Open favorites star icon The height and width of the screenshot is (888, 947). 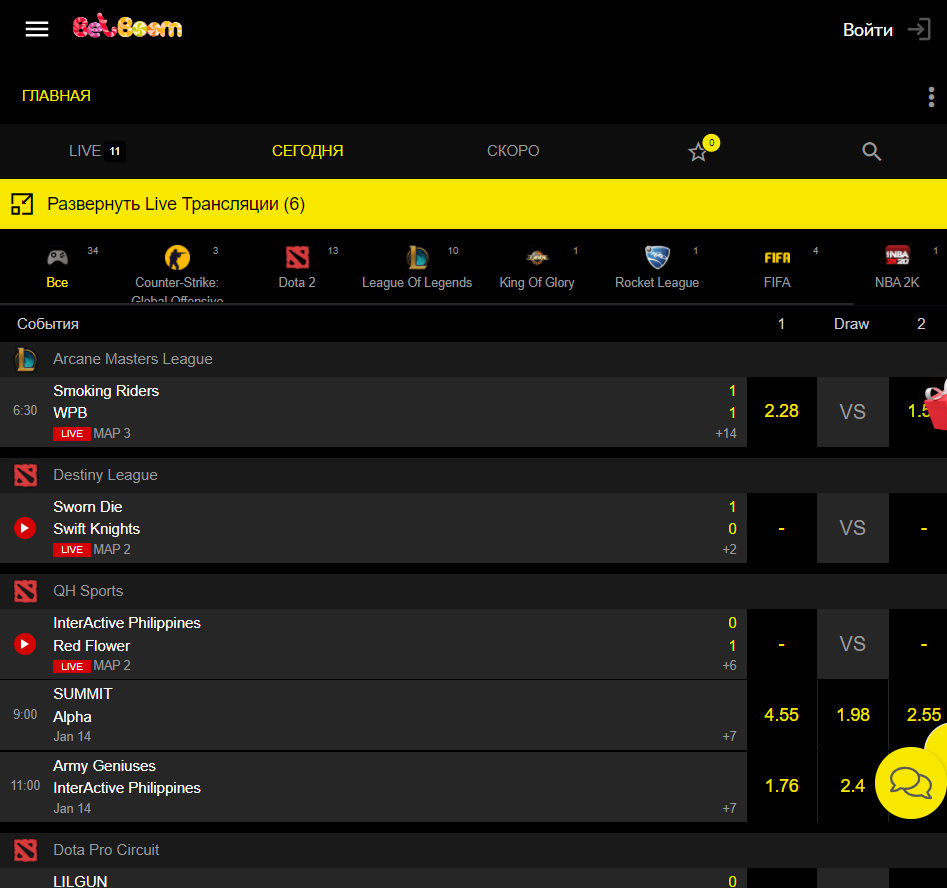coord(698,152)
